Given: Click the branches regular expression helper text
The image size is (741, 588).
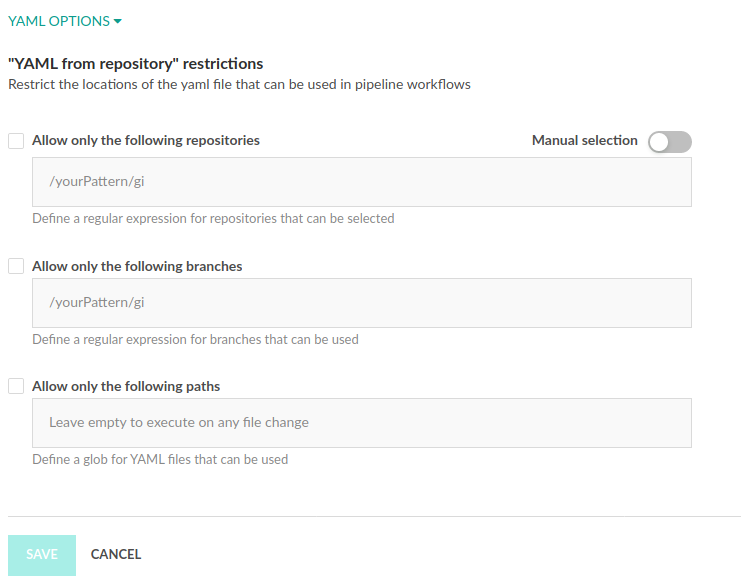Looking at the screenshot, I should 195,339.
